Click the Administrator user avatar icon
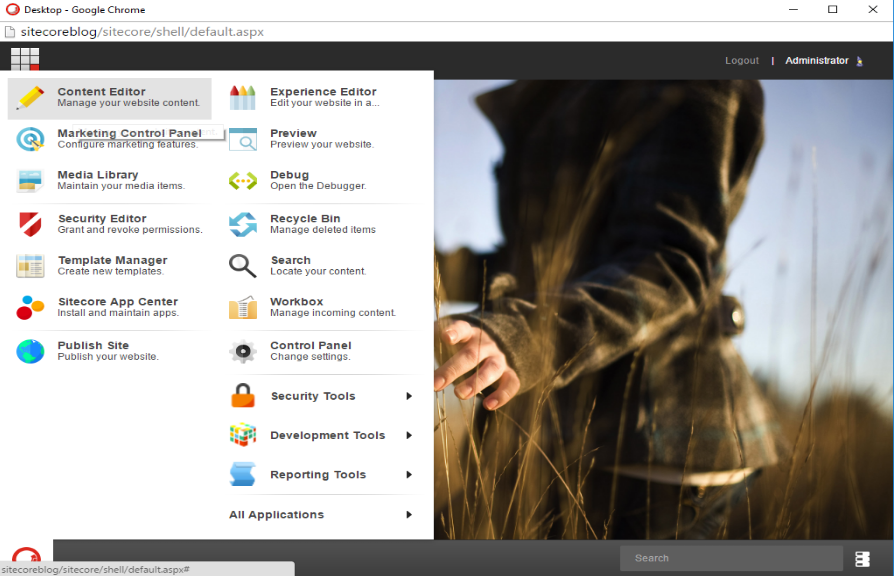 pyautogui.click(x=860, y=61)
